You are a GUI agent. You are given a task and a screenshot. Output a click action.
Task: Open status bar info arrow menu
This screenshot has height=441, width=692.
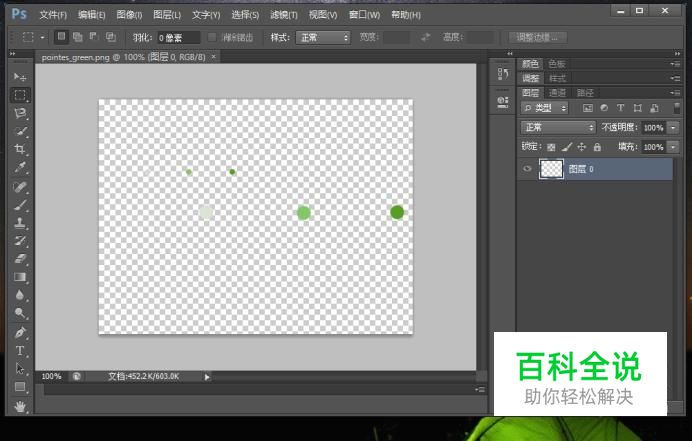(x=207, y=377)
